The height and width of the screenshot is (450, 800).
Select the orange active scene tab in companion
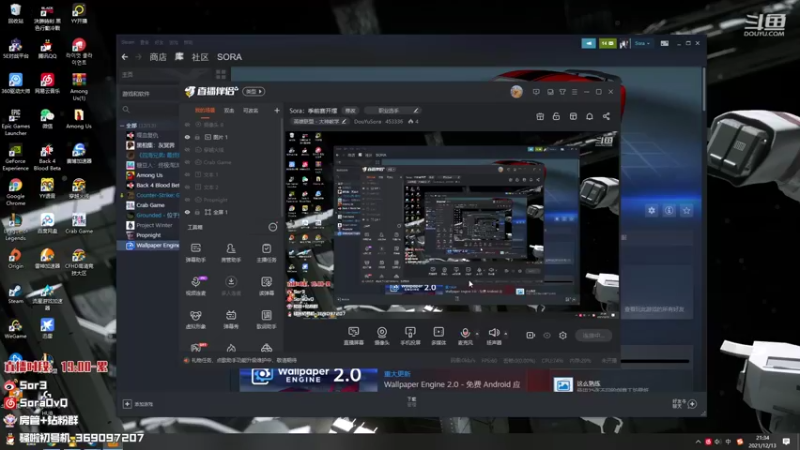(205, 110)
